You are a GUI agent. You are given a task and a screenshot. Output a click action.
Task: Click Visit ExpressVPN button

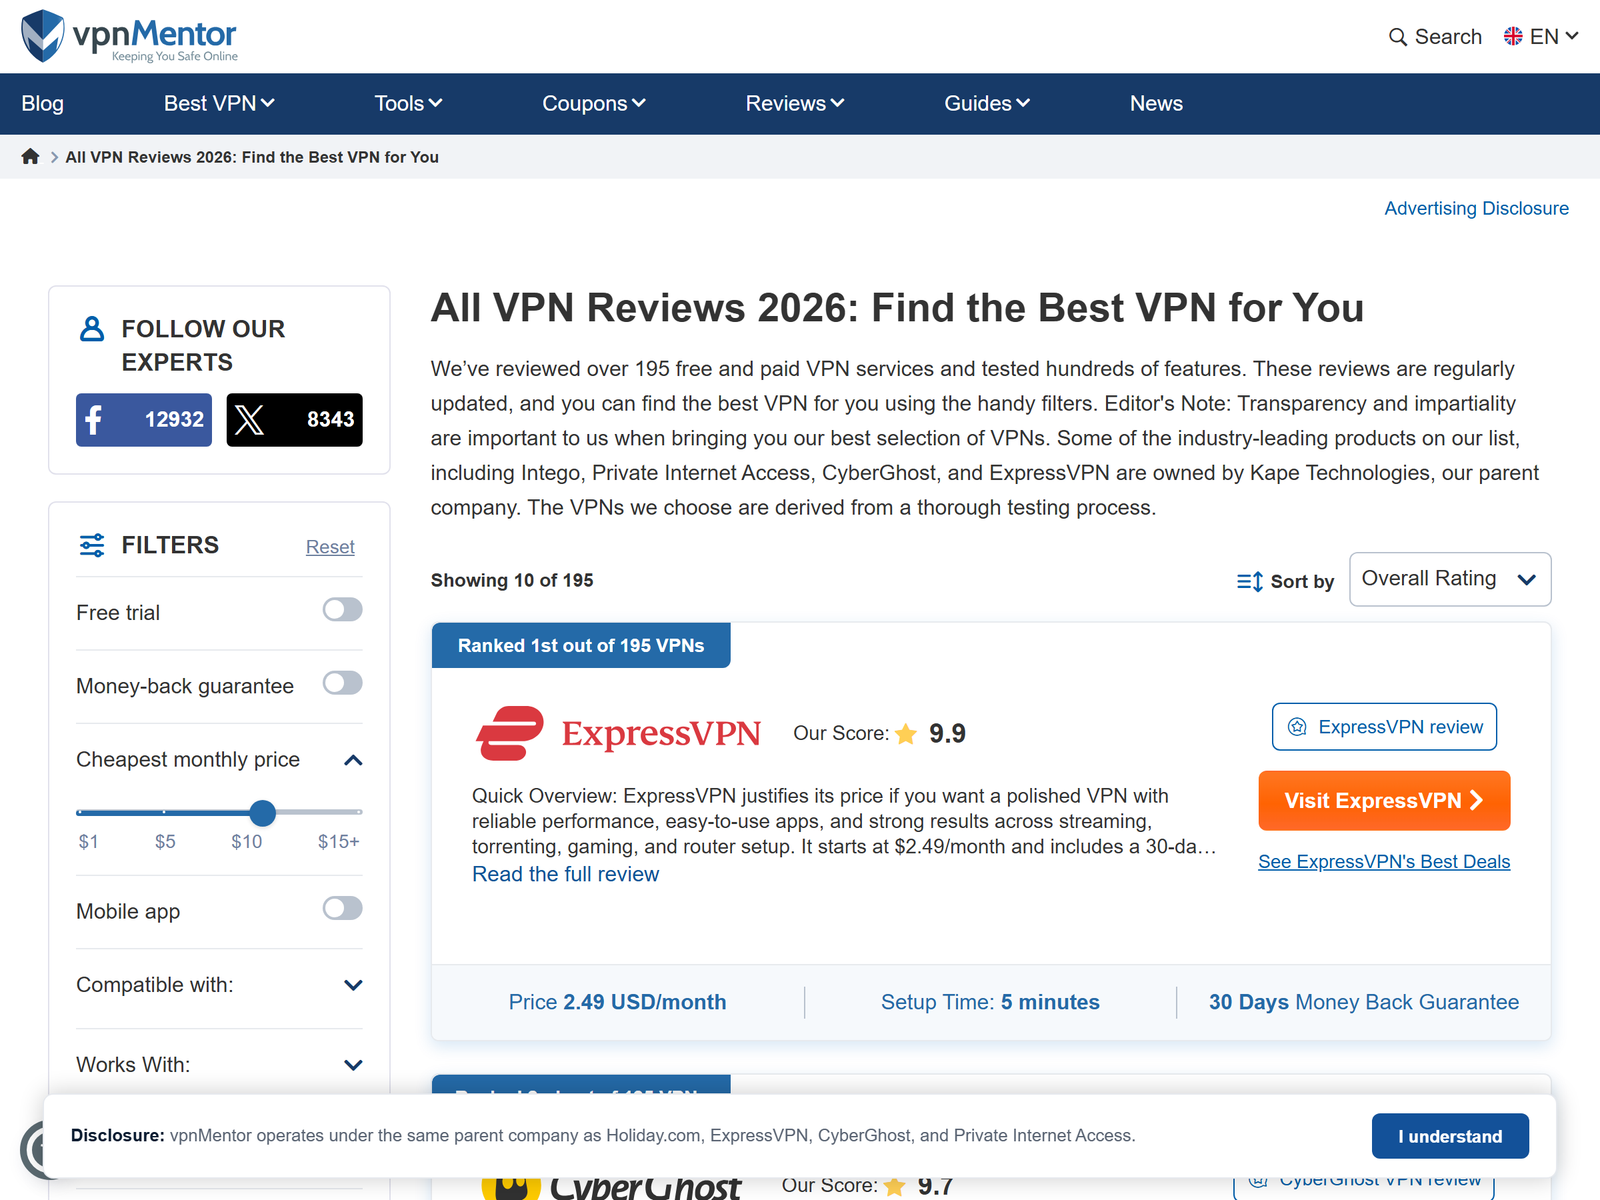pyautogui.click(x=1384, y=801)
